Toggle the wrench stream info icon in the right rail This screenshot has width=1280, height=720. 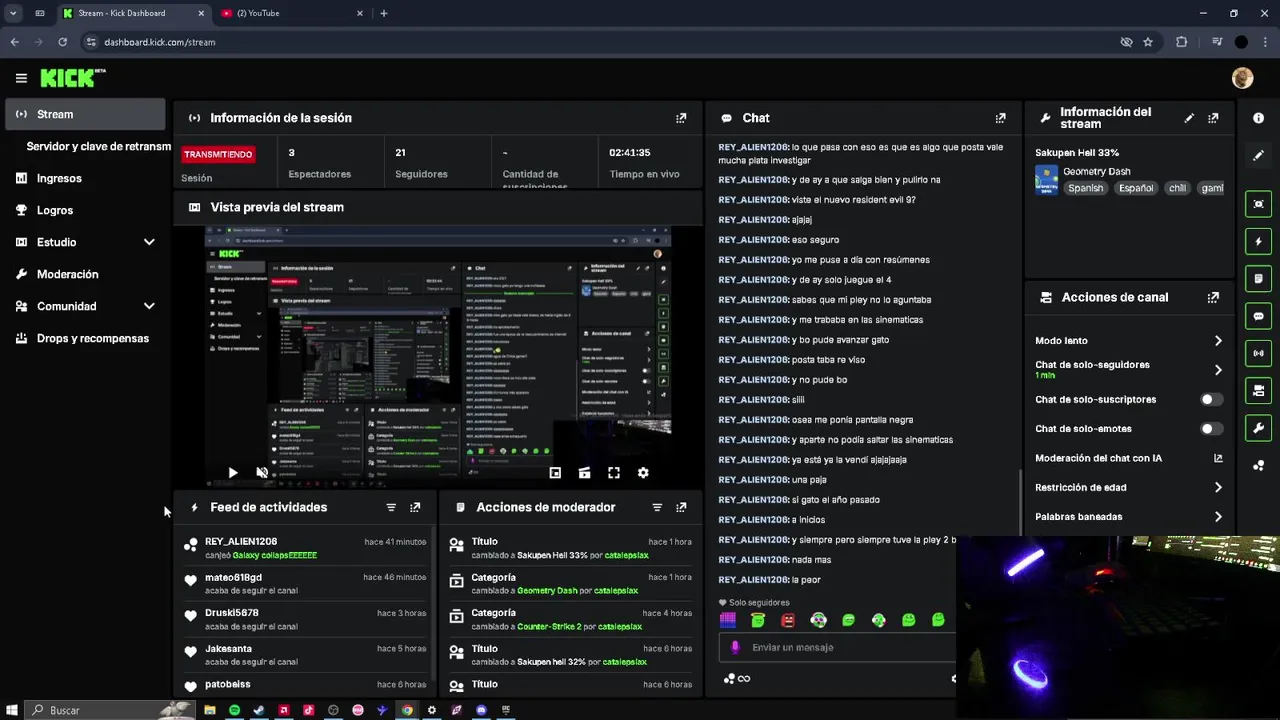pos(1258,428)
